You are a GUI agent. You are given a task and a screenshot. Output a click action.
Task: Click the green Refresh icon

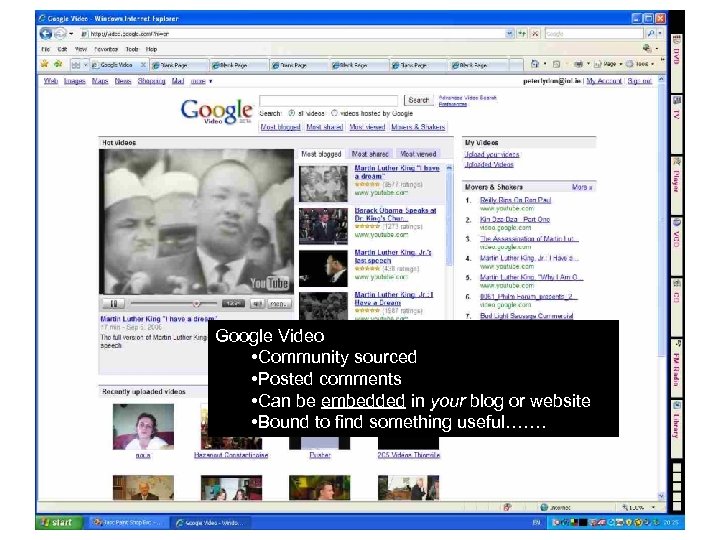[522, 34]
